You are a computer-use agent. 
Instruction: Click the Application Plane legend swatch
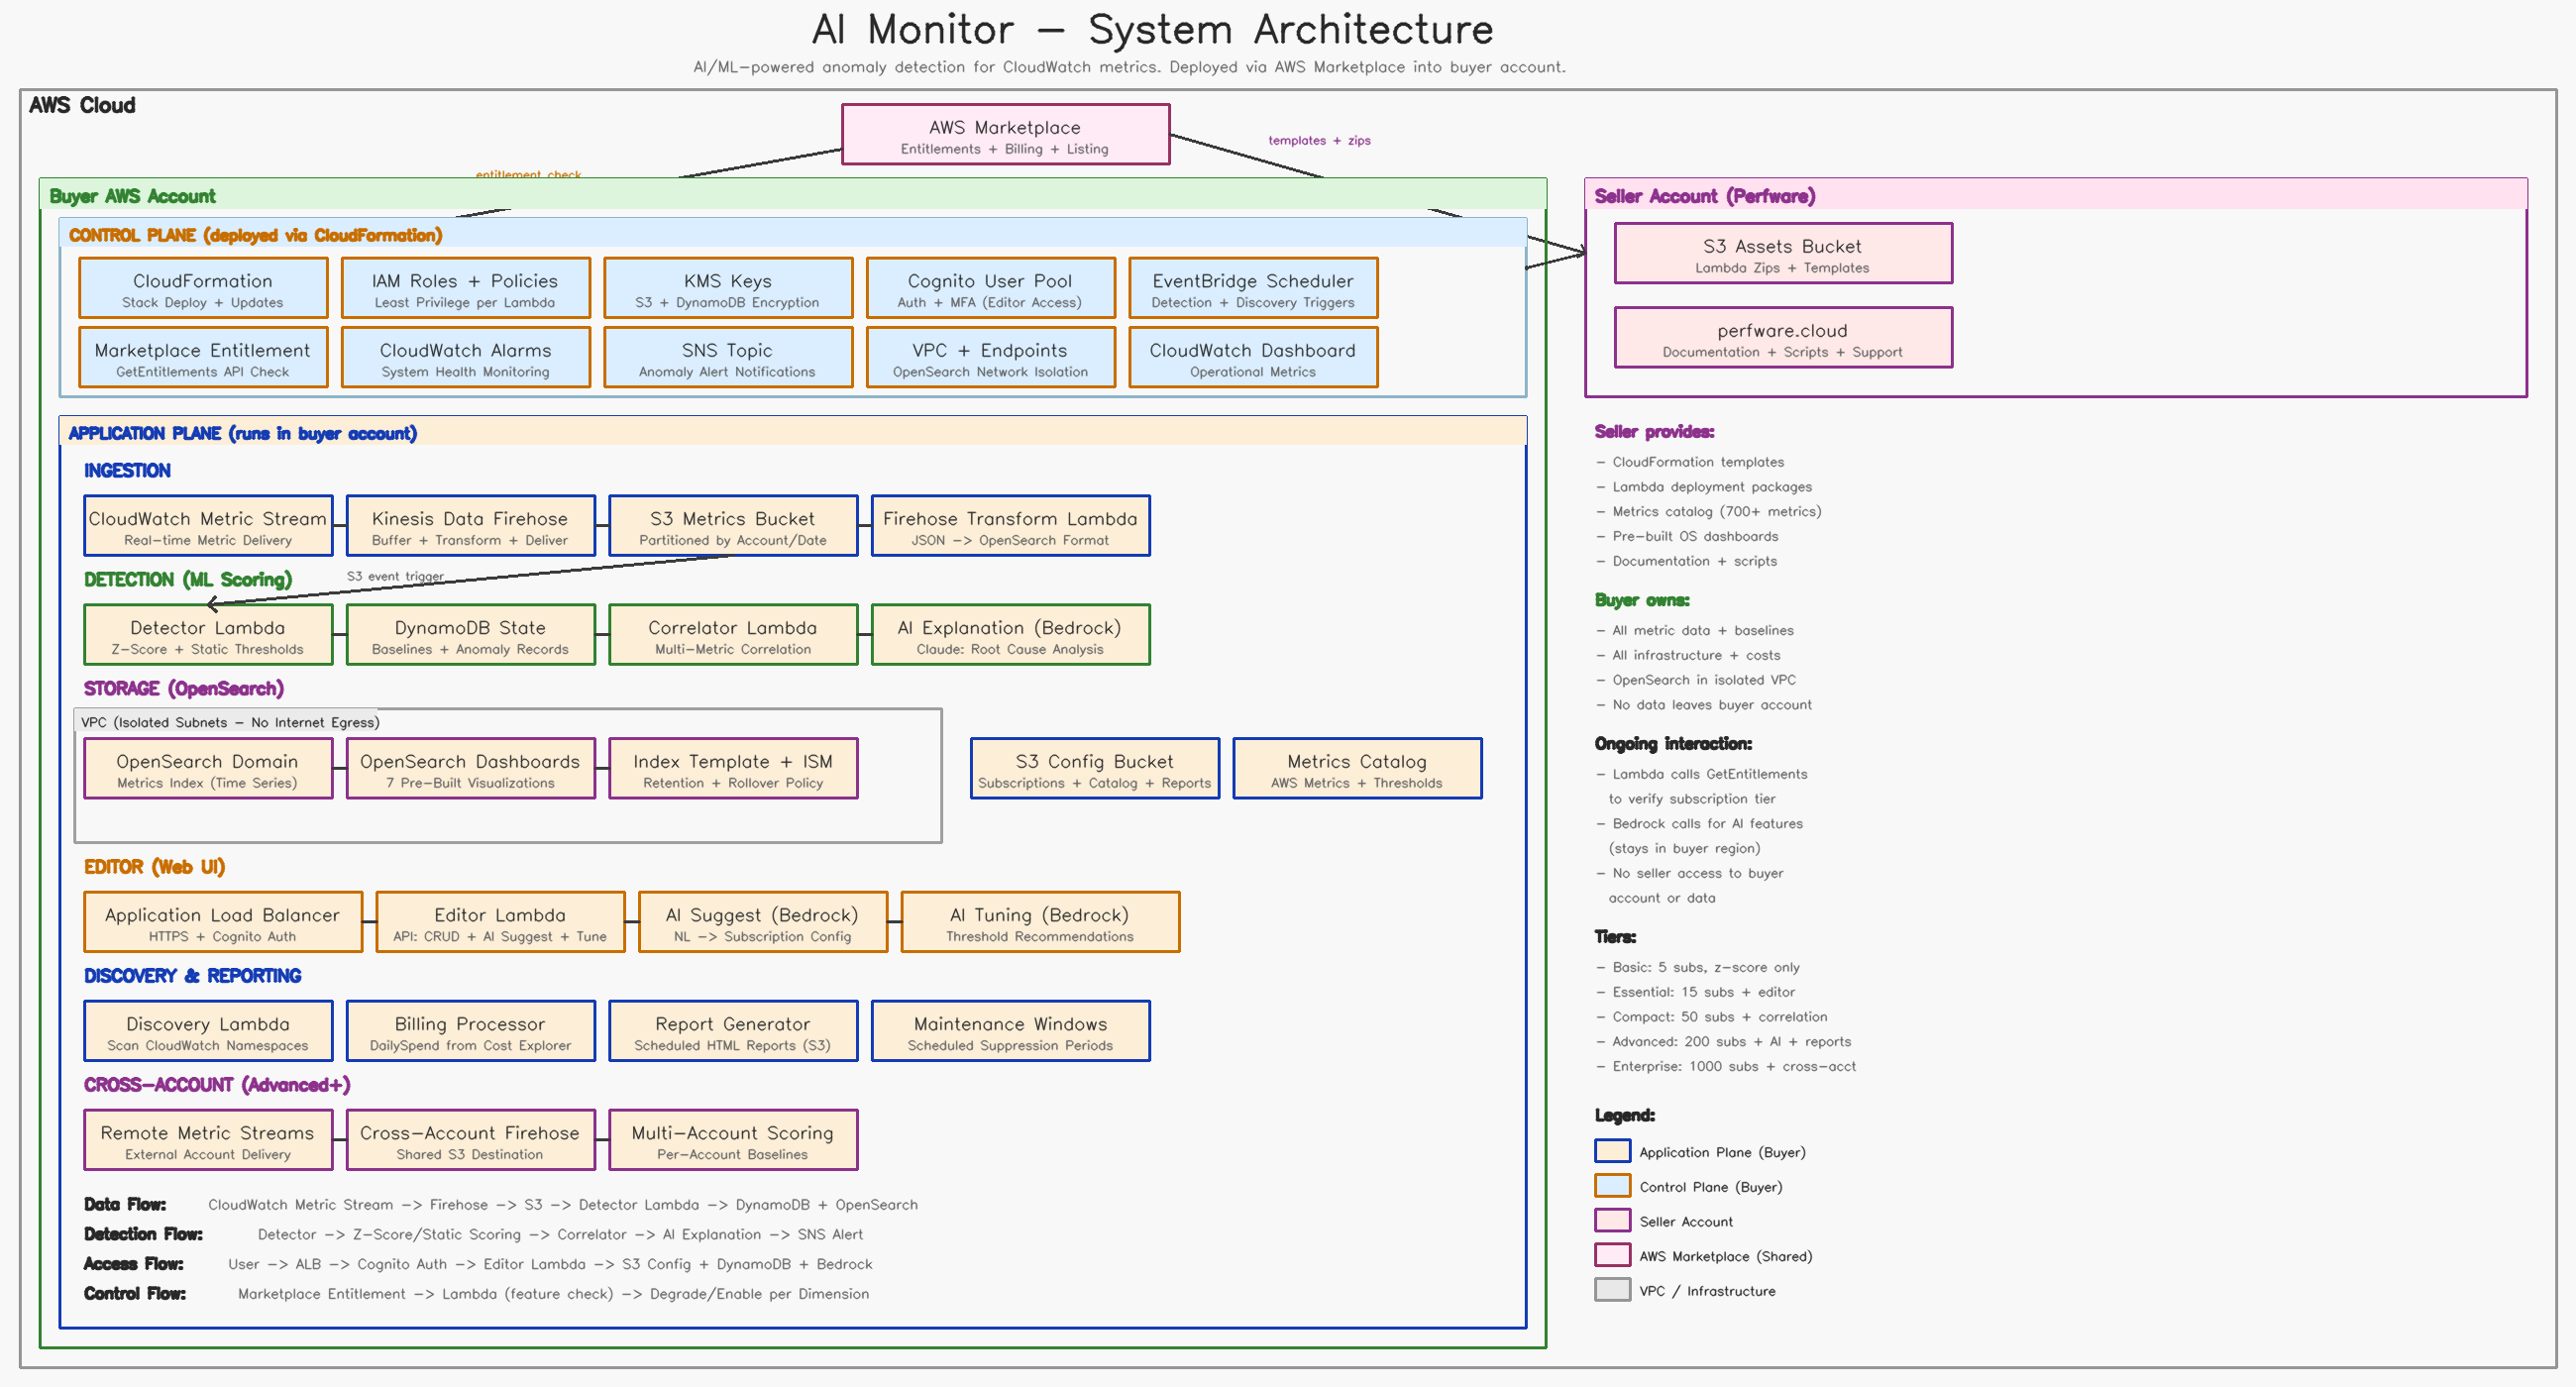tap(1612, 1152)
